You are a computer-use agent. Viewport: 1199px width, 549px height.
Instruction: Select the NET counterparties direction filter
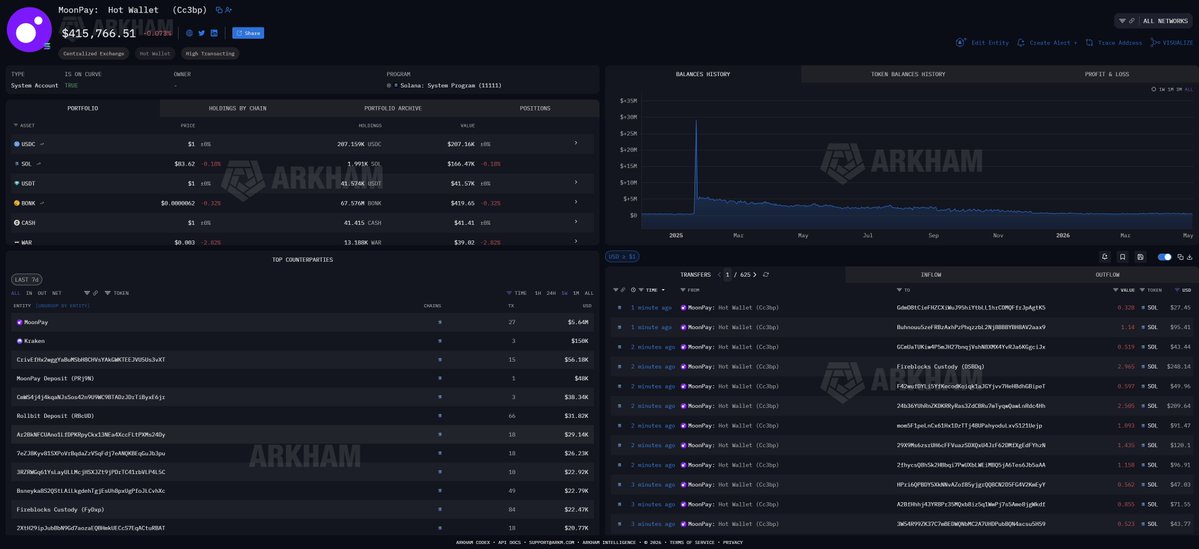pyautogui.click(x=56, y=293)
